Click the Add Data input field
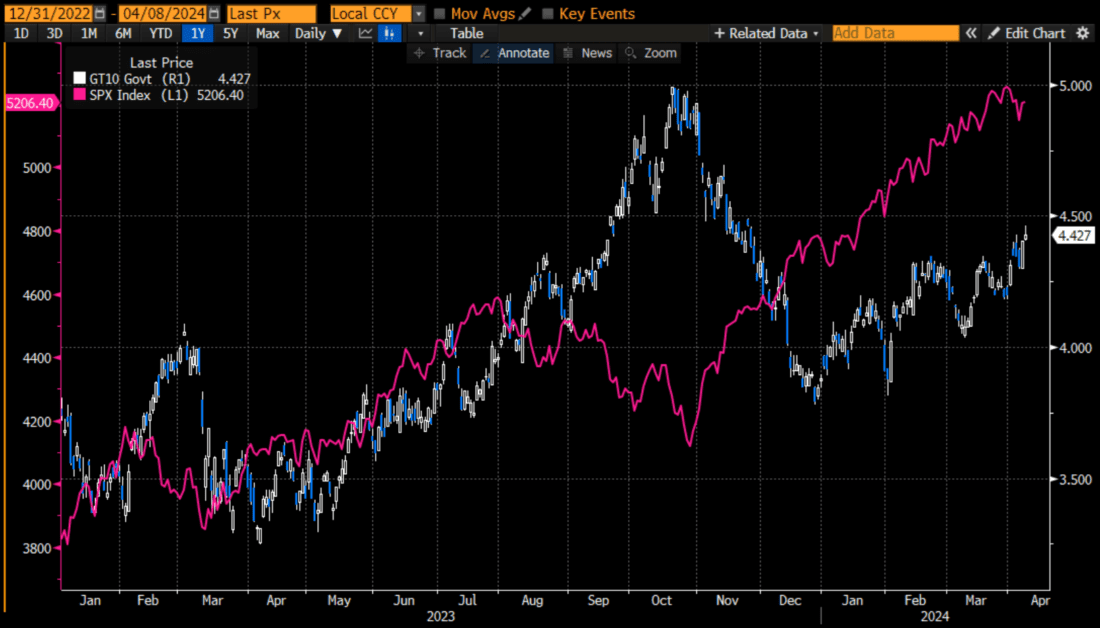1100x628 pixels. 895,33
